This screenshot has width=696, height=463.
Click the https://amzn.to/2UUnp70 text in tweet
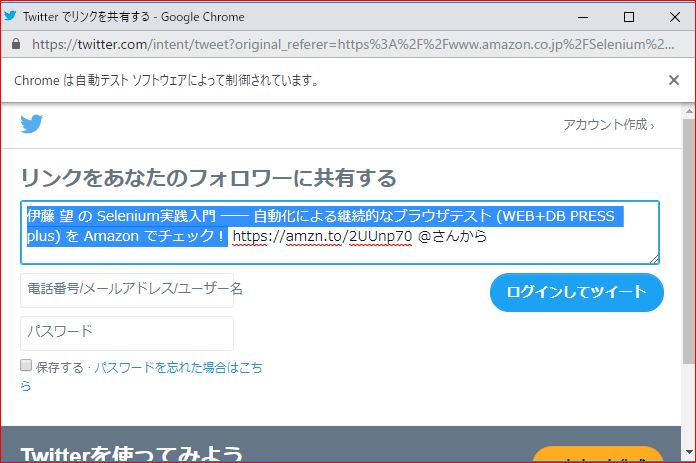coord(322,237)
